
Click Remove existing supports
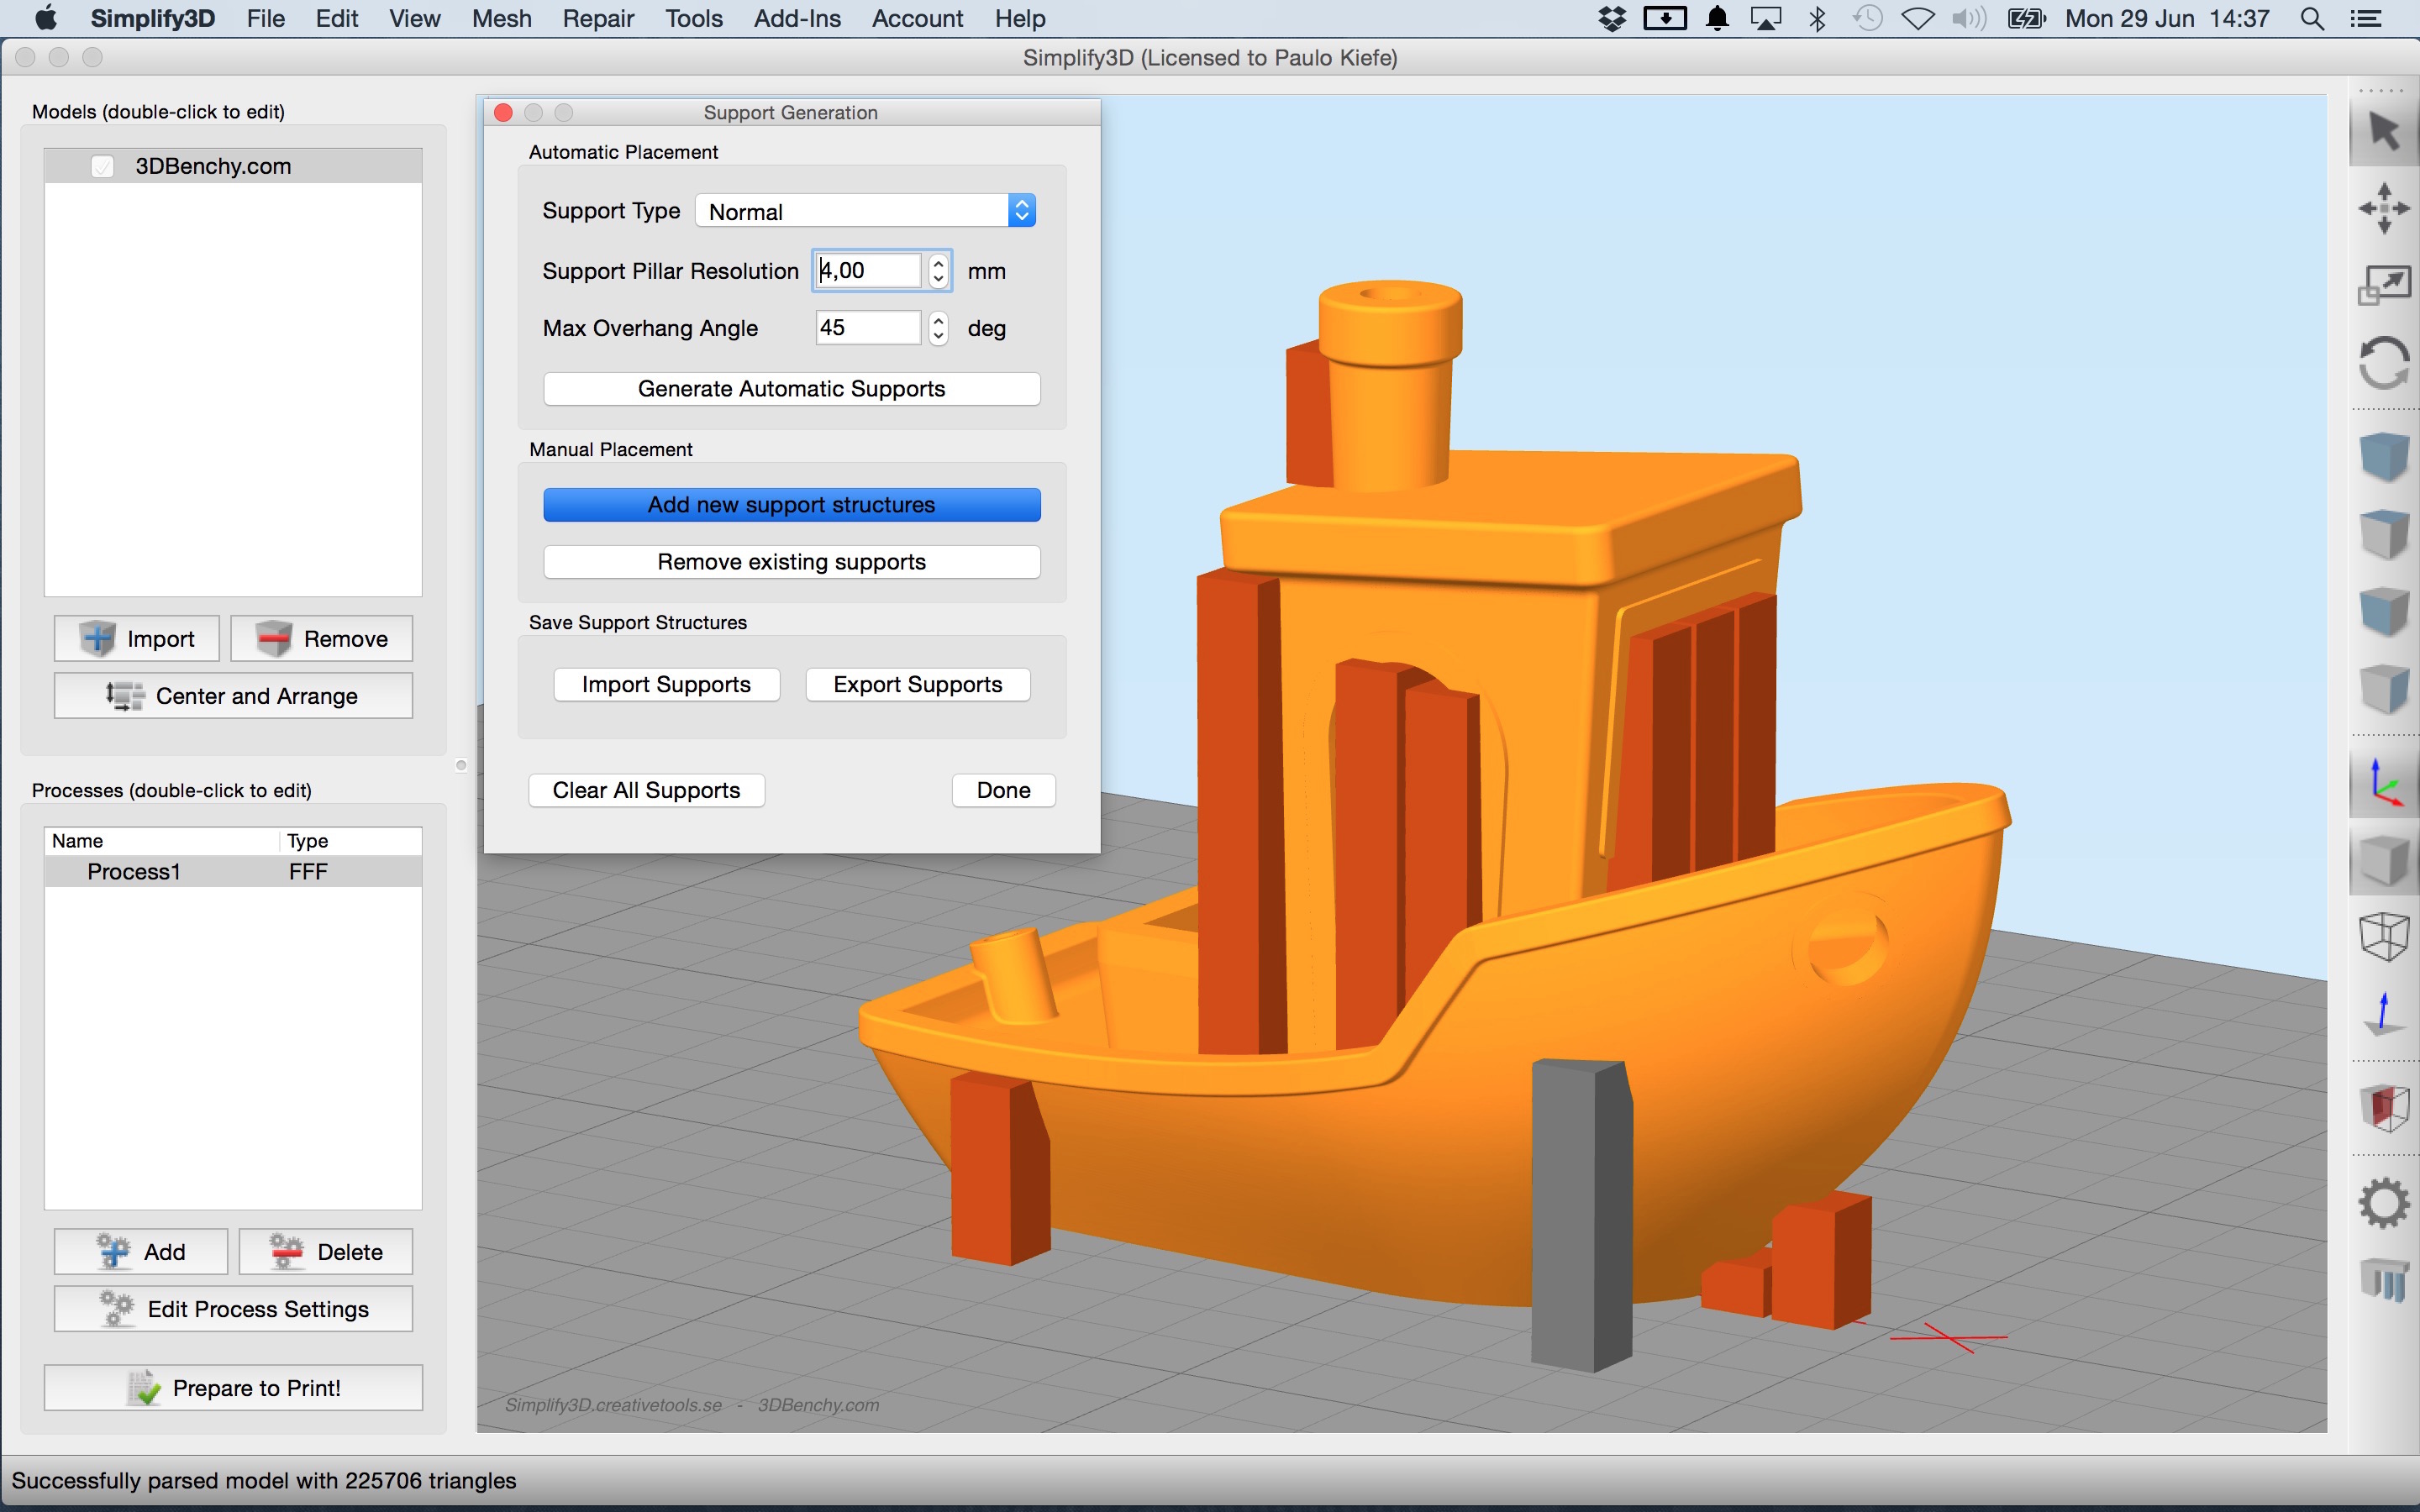click(x=792, y=562)
